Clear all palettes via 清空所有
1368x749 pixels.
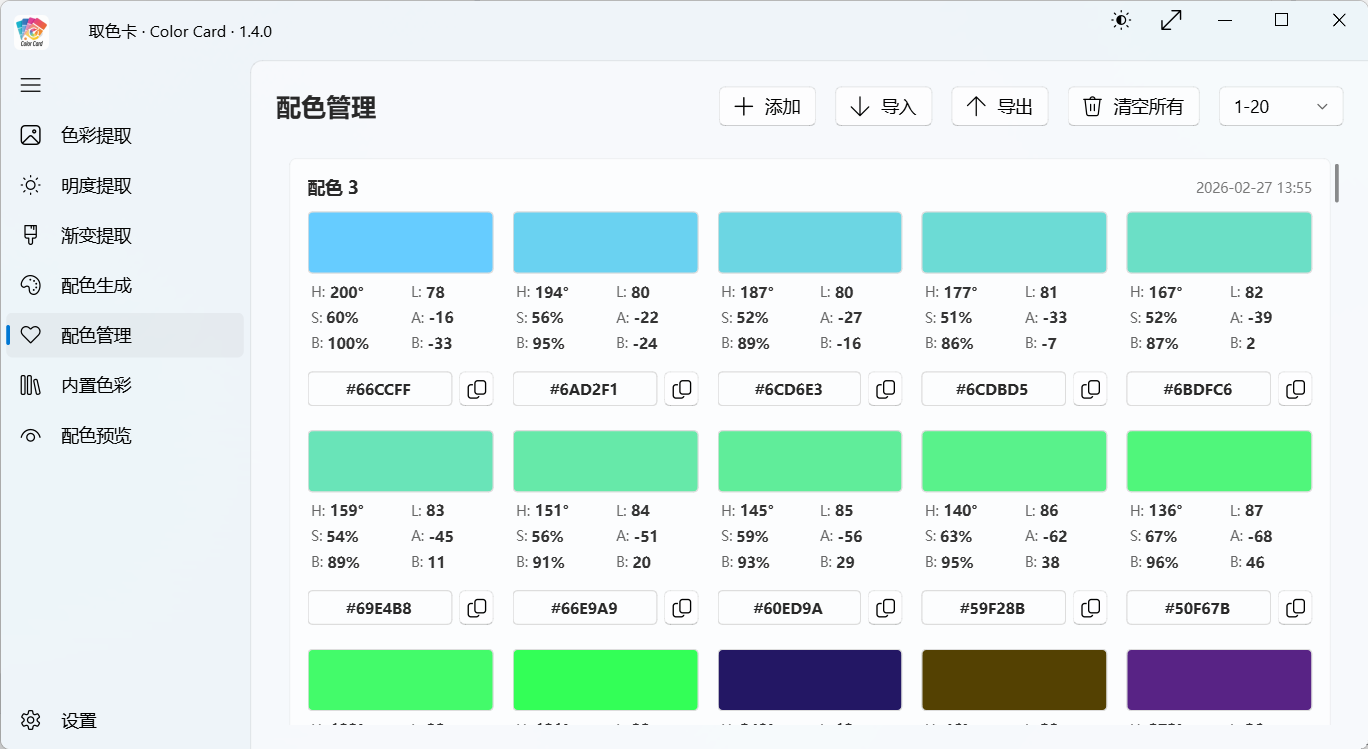point(1133,106)
